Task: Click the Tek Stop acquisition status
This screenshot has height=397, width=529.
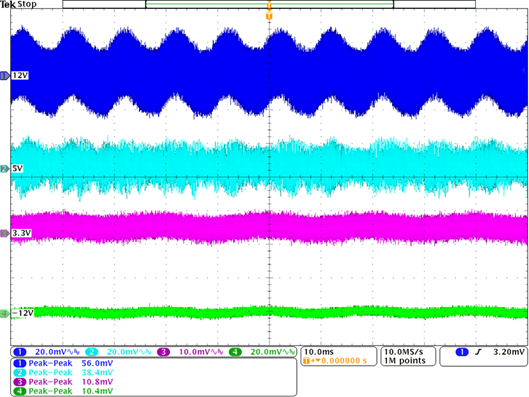Action: point(18,4)
